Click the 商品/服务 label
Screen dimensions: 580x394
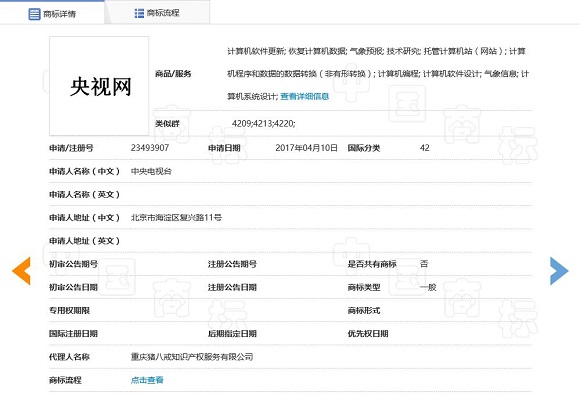coord(173,74)
